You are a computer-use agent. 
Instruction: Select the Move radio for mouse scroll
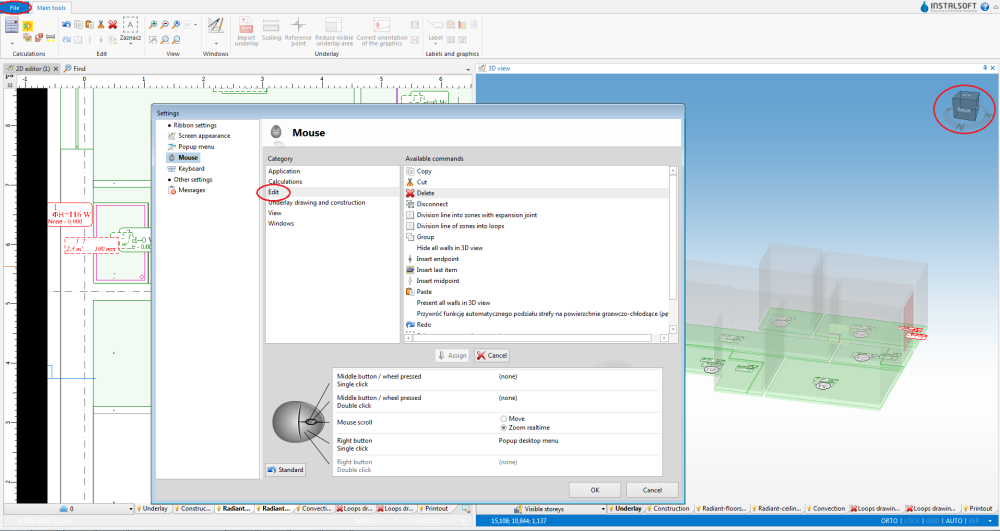click(504, 419)
